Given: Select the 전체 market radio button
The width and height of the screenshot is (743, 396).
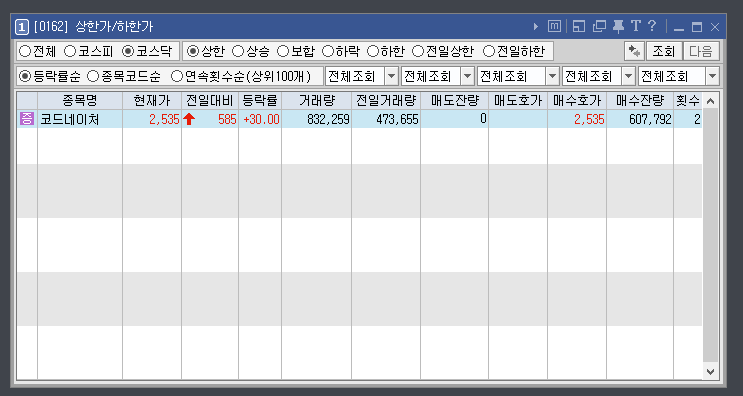Looking at the screenshot, I should coord(38,51).
